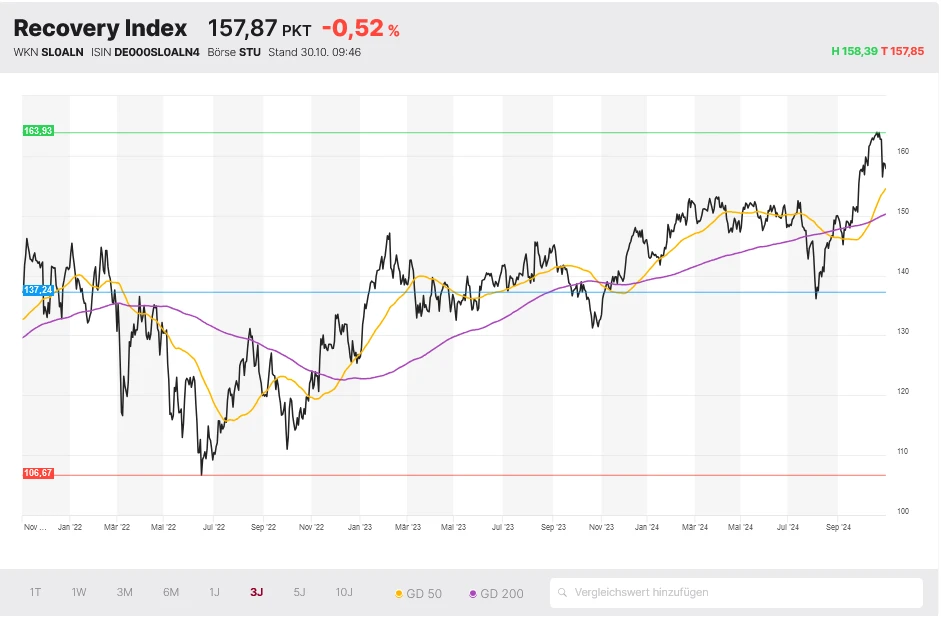Select the 1T time range

(x=35, y=592)
